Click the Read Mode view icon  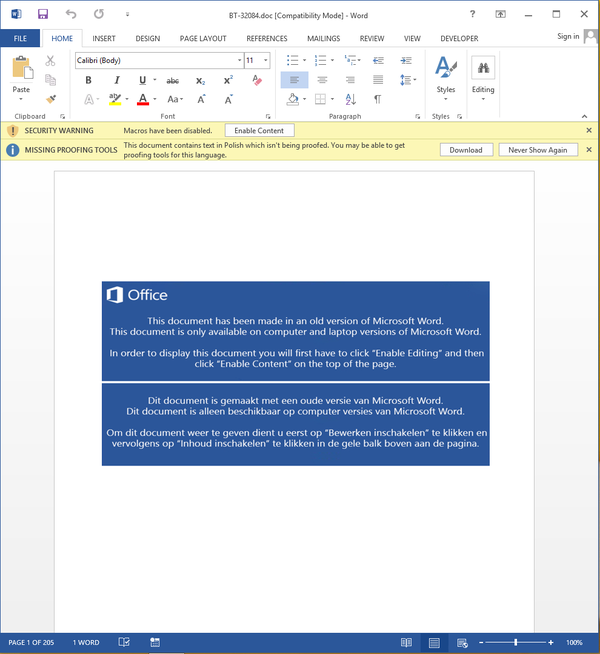pyautogui.click(x=406, y=642)
